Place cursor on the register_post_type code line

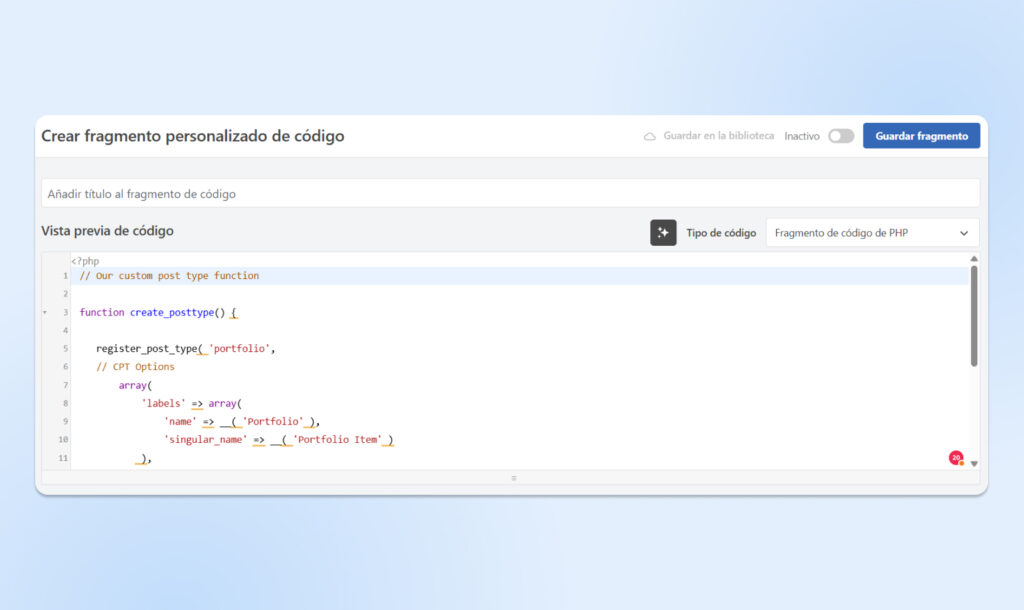click(x=185, y=349)
